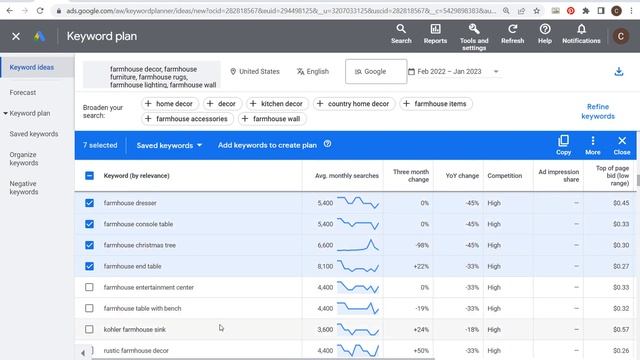The image size is (640, 360).
Task: Change the Google search network setting
Action: (x=376, y=71)
